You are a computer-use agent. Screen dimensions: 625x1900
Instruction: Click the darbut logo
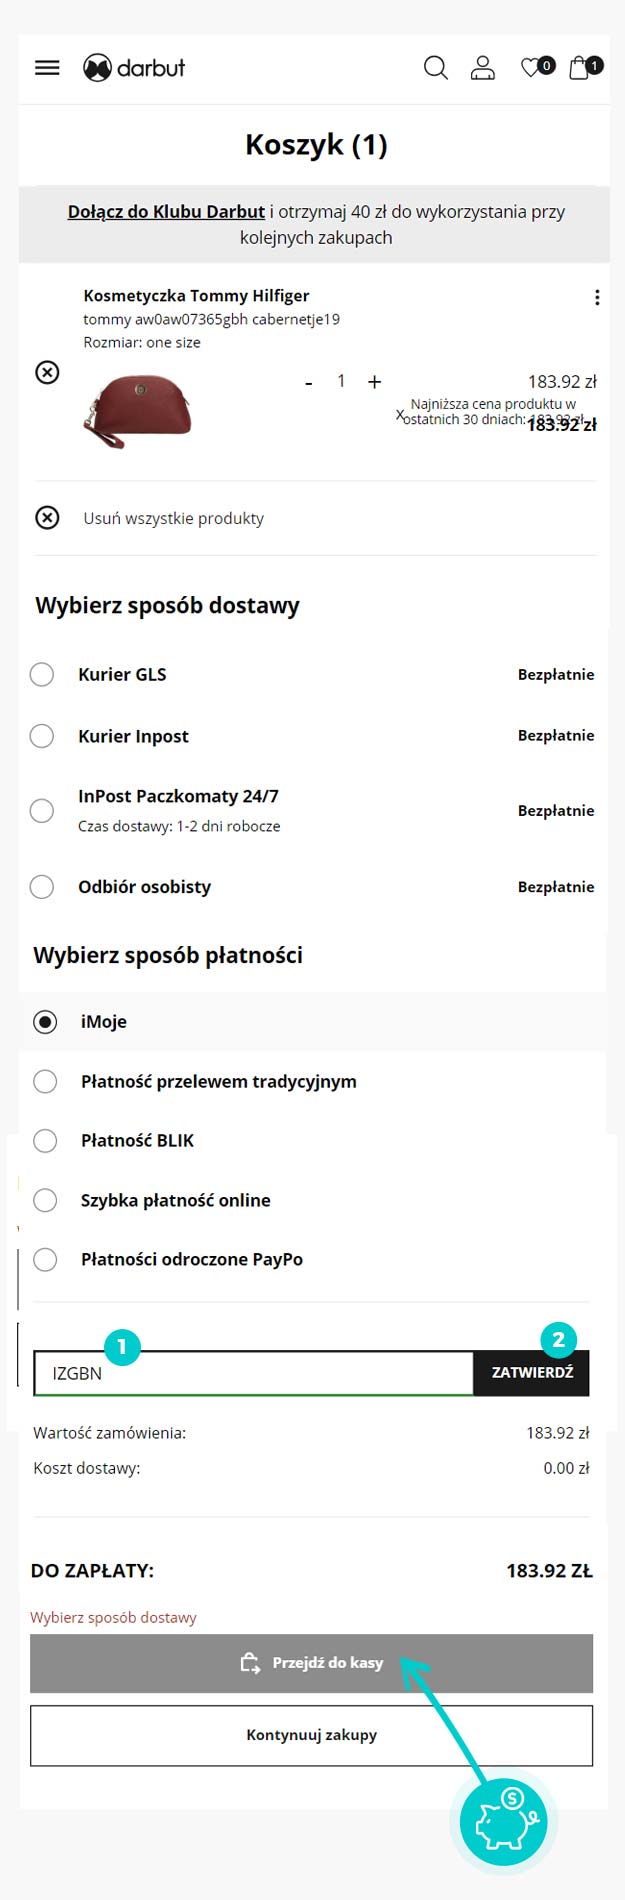(135, 68)
